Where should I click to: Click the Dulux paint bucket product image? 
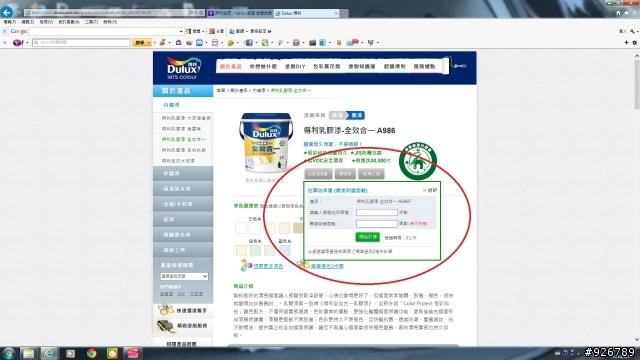(266, 142)
